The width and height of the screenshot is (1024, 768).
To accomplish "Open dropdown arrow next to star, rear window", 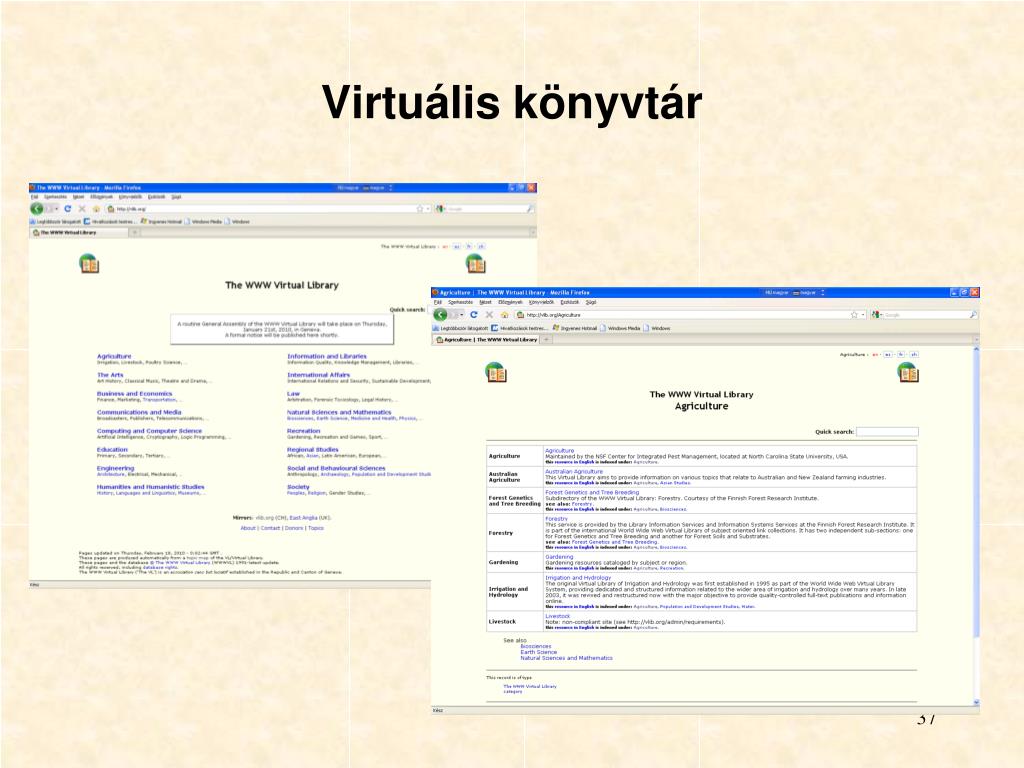I will pyautogui.click(x=428, y=209).
